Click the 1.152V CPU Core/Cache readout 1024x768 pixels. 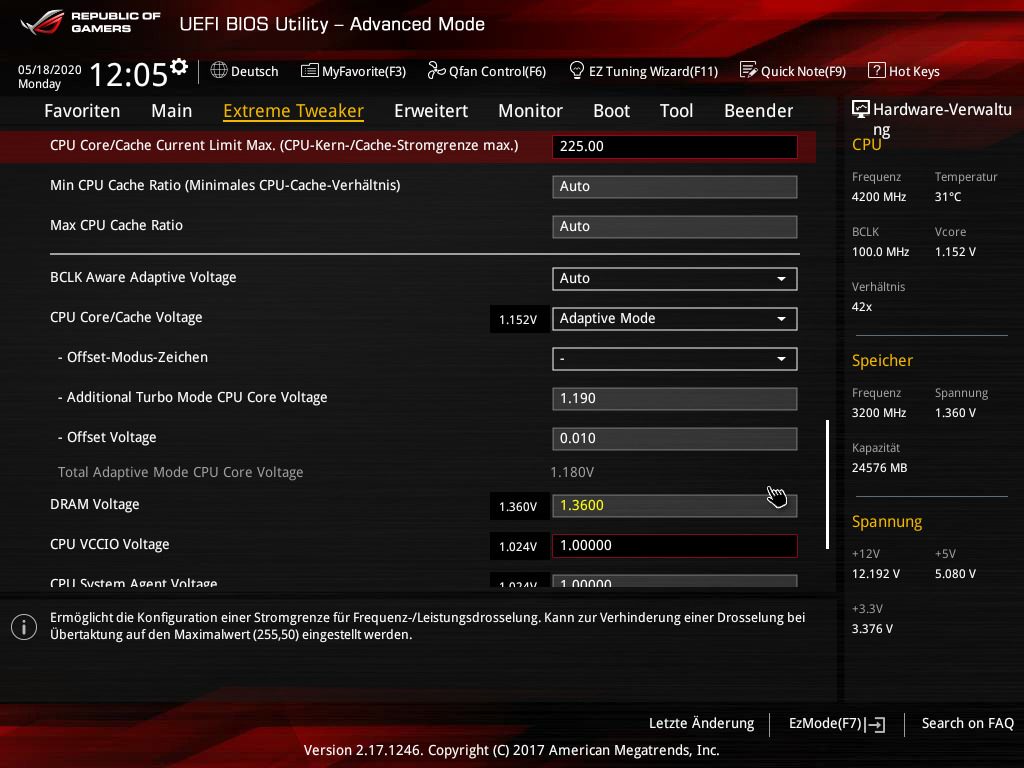point(519,319)
